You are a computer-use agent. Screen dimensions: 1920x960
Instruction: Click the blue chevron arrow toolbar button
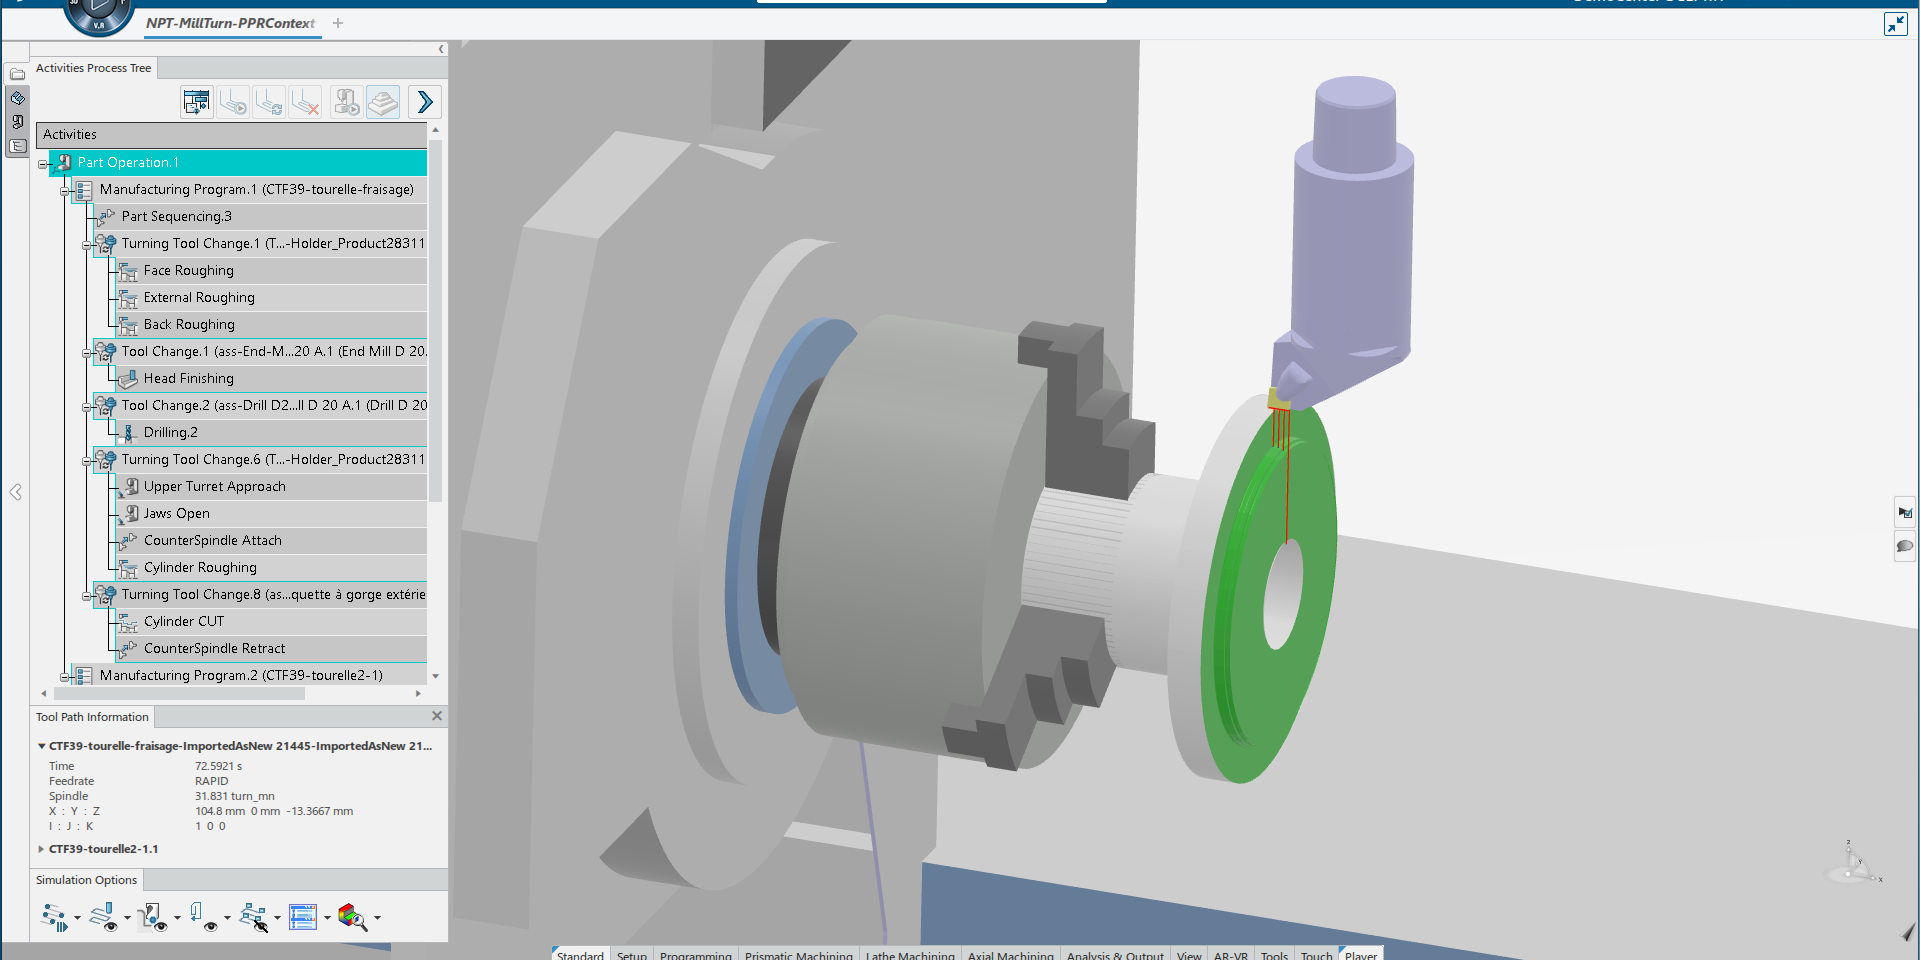[x=425, y=102]
